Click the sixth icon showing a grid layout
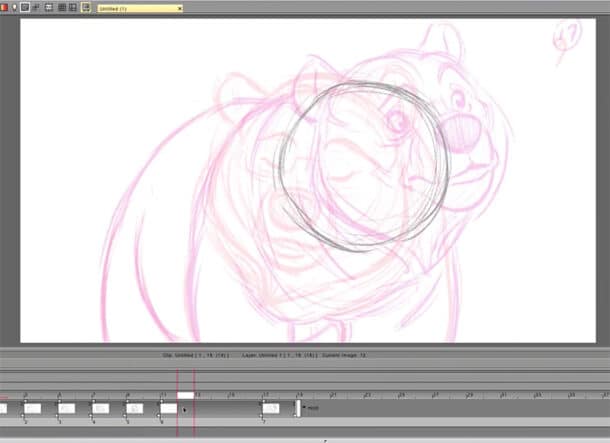The image size is (610, 443). [61, 7]
